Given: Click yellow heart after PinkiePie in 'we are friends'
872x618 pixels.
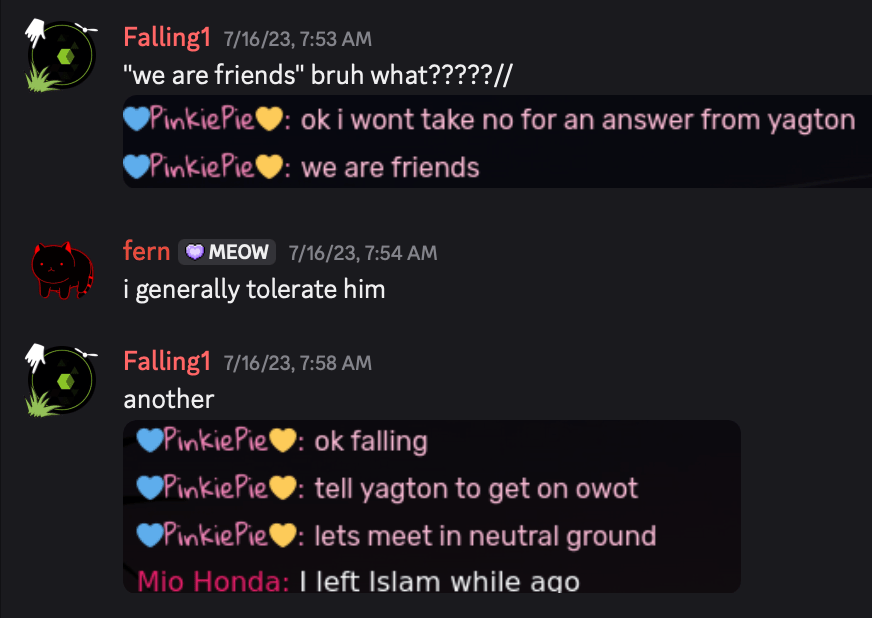Looking at the screenshot, I should (269, 167).
